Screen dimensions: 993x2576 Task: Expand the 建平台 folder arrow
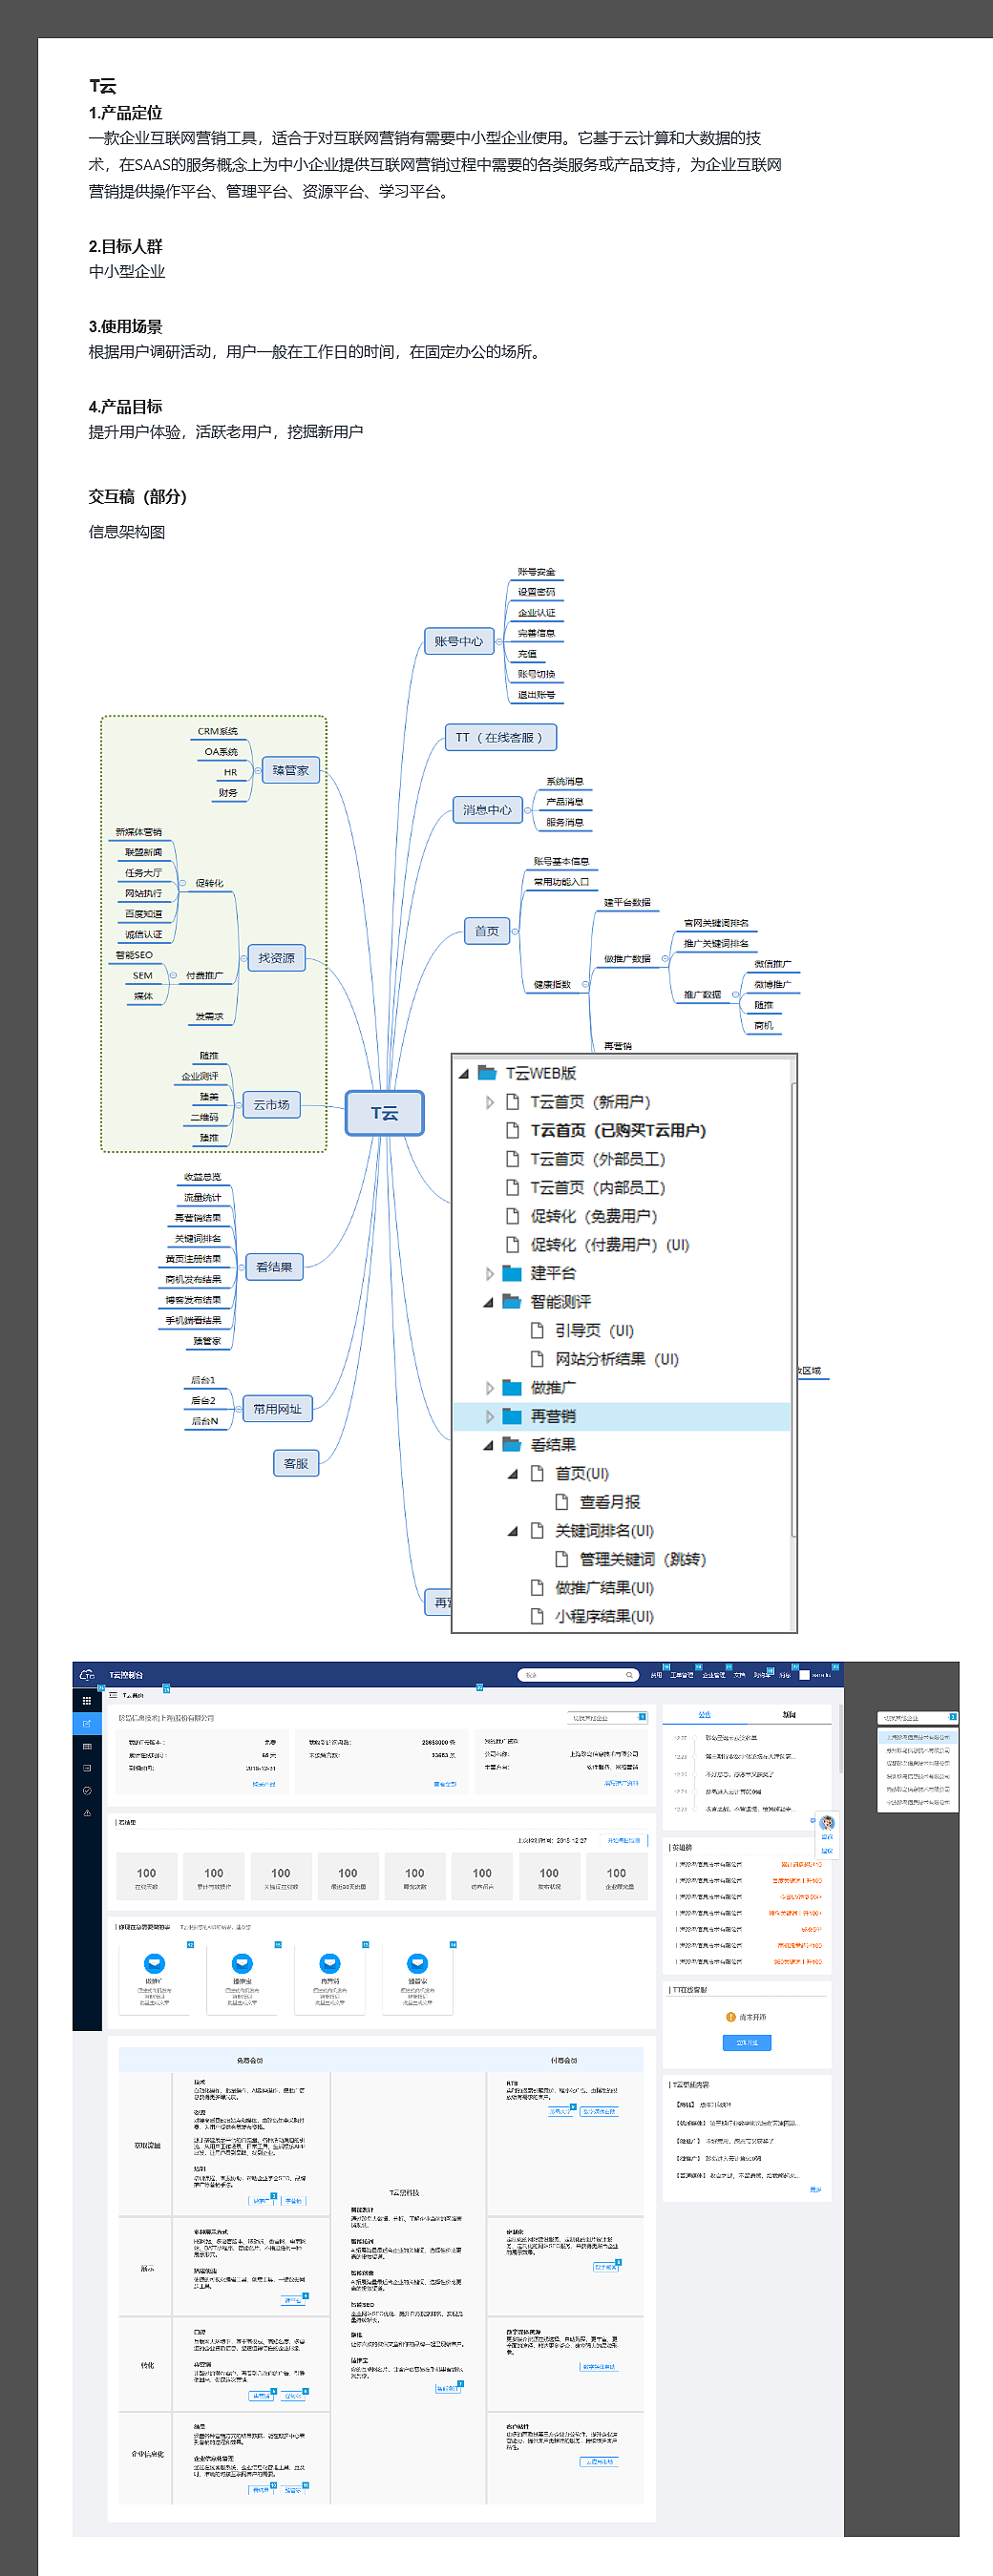point(490,1273)
